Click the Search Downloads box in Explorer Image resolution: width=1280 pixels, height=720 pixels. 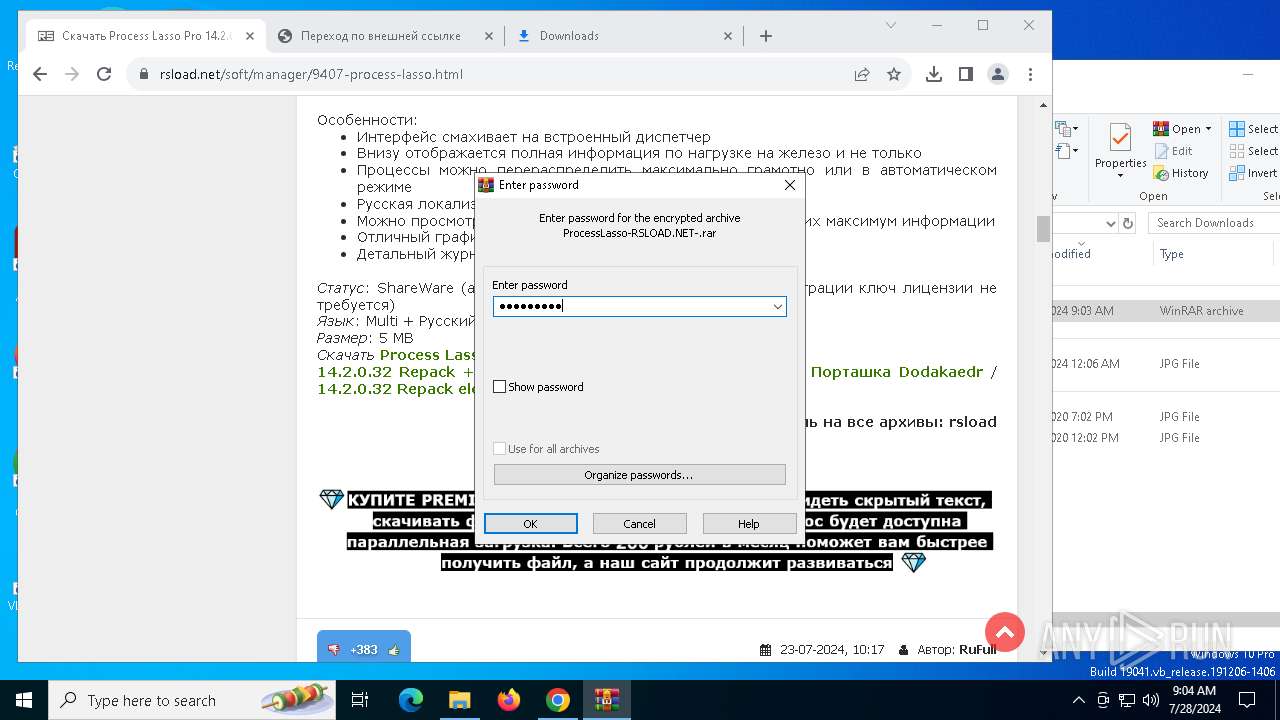tap(1213, 223)
